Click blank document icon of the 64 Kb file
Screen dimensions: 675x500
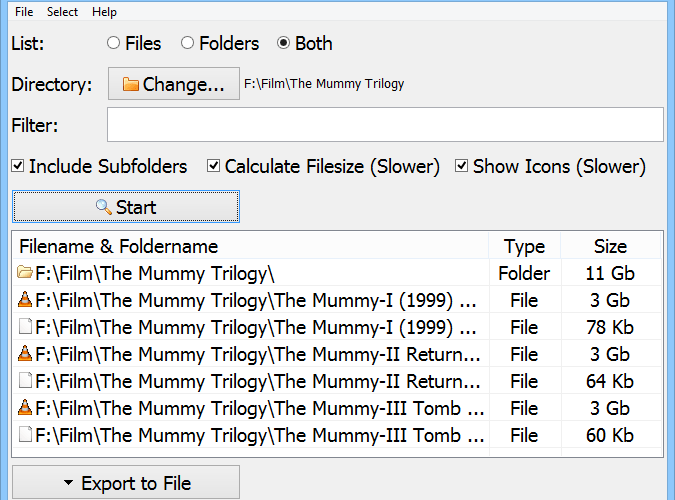tap(25, 380)
